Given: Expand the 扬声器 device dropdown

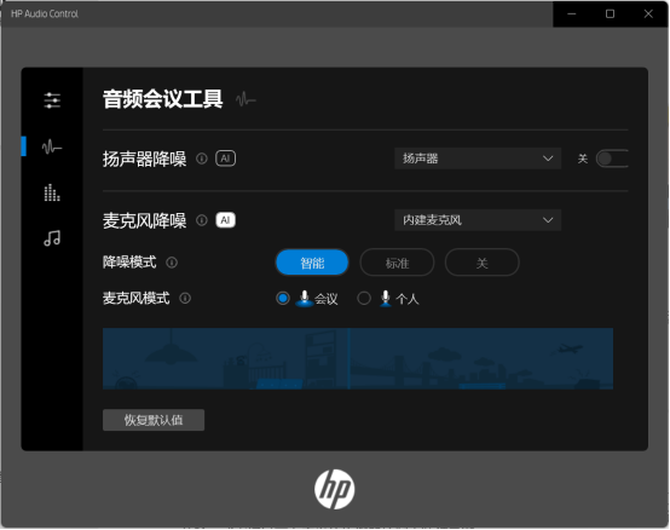Looking at the screenshot, I should tap(477, 159).
